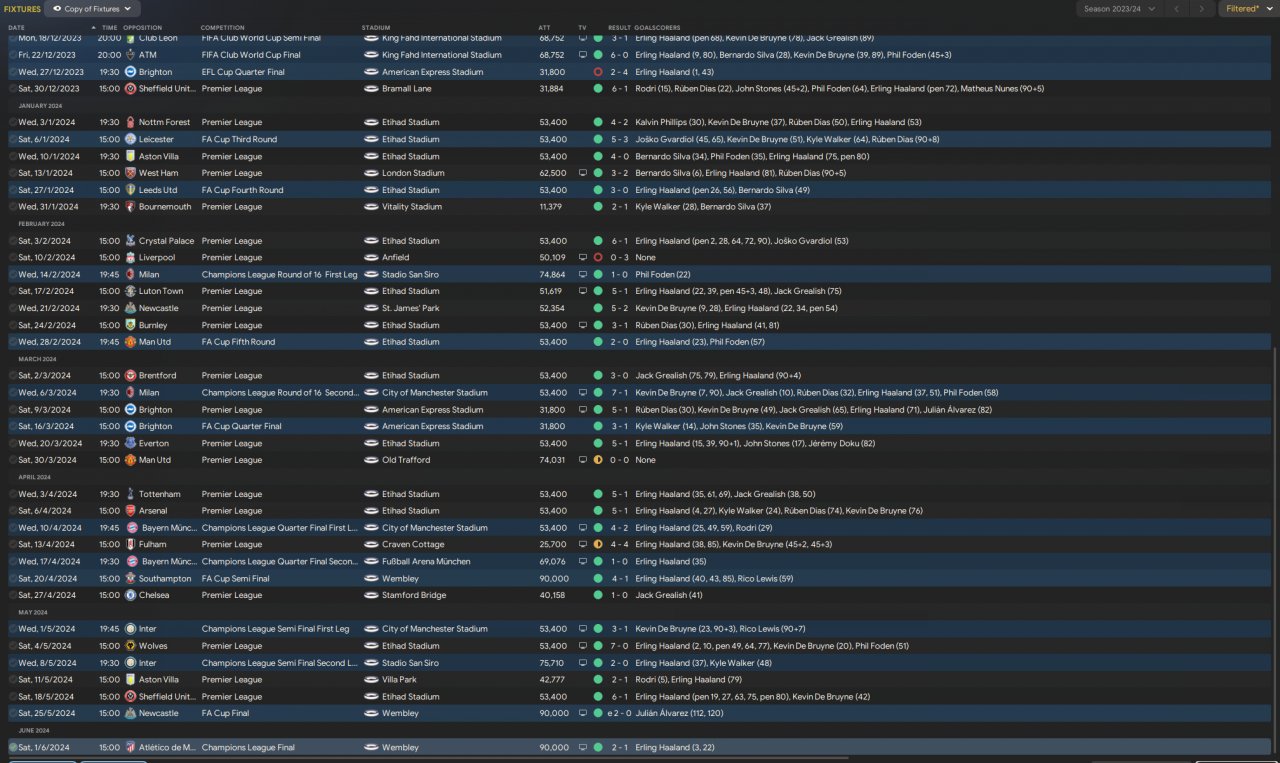The image size is (1280, 763).
Task: Select the FIFA Club World Cup Final text
Action: tap(251, 55)
